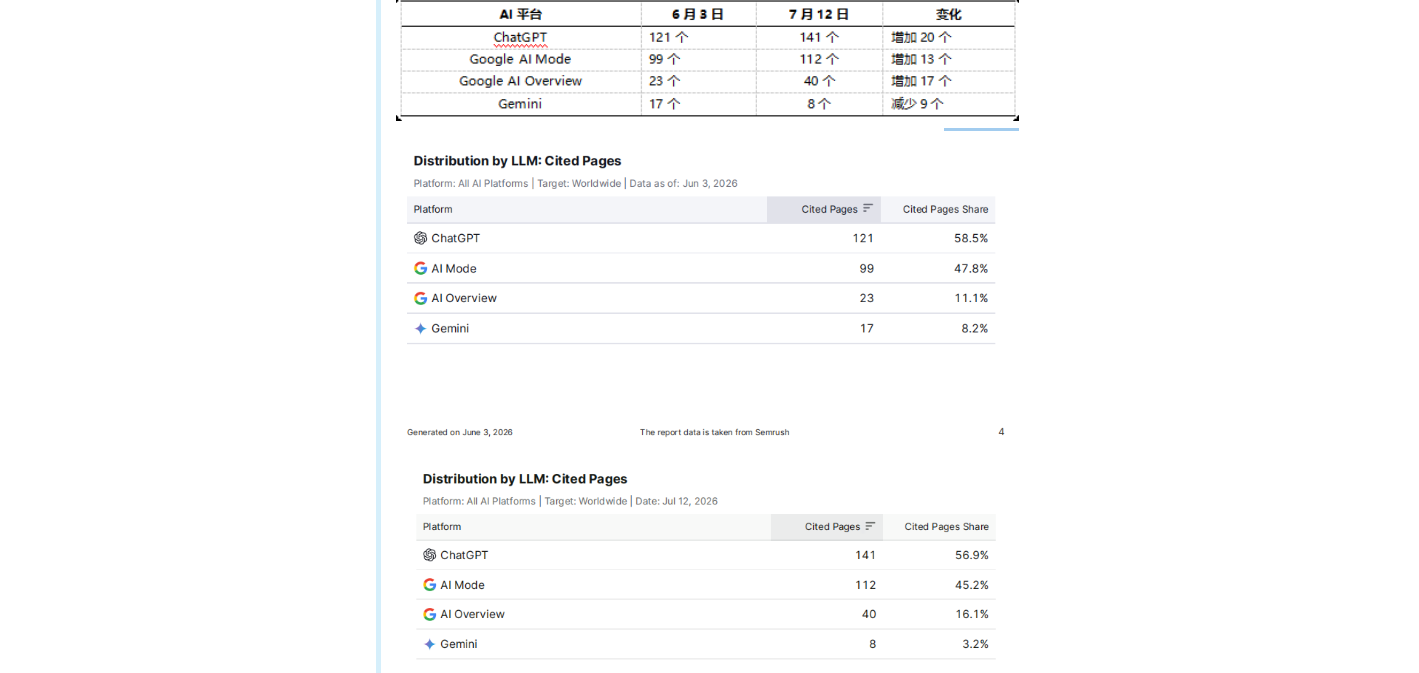
Task: Click the 'Data as of: Jun 3, 2026' text
Action: tap(683, 183)
